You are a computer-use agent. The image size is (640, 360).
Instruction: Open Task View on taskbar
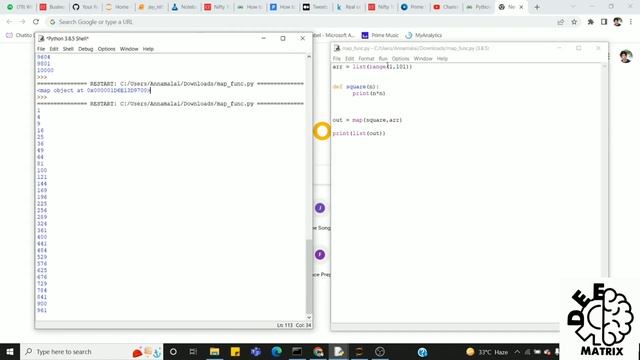coord(193,351)
